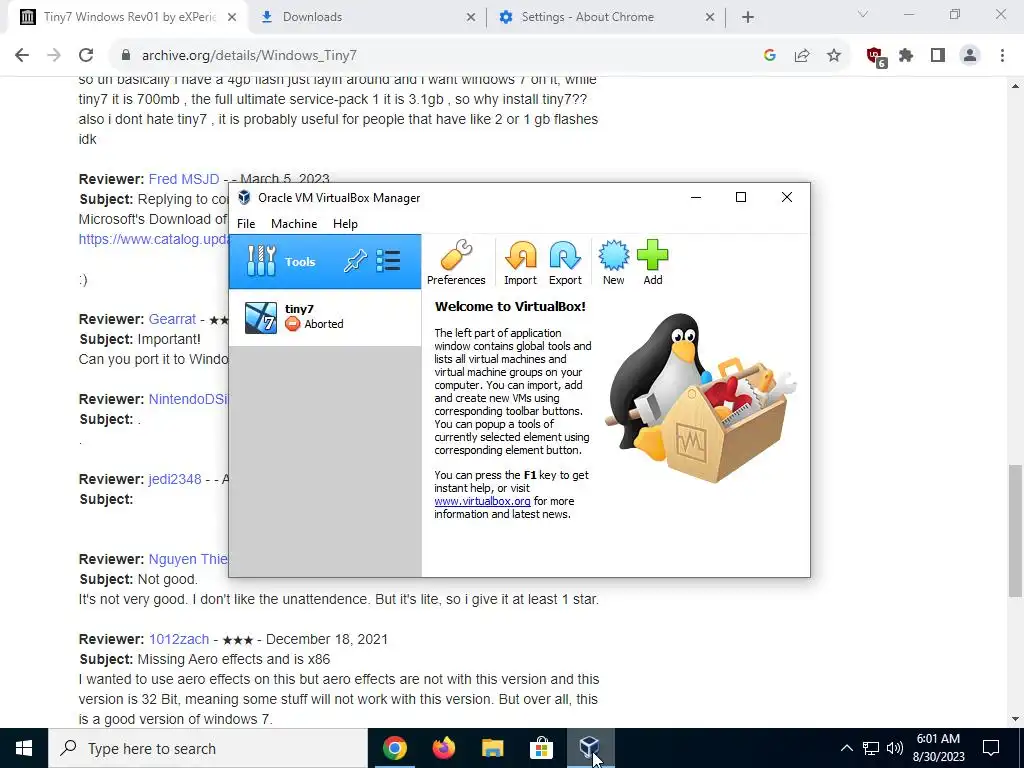Create a New virtual machine
This screenshot has height=768, width=1024.
coord(613,263)
